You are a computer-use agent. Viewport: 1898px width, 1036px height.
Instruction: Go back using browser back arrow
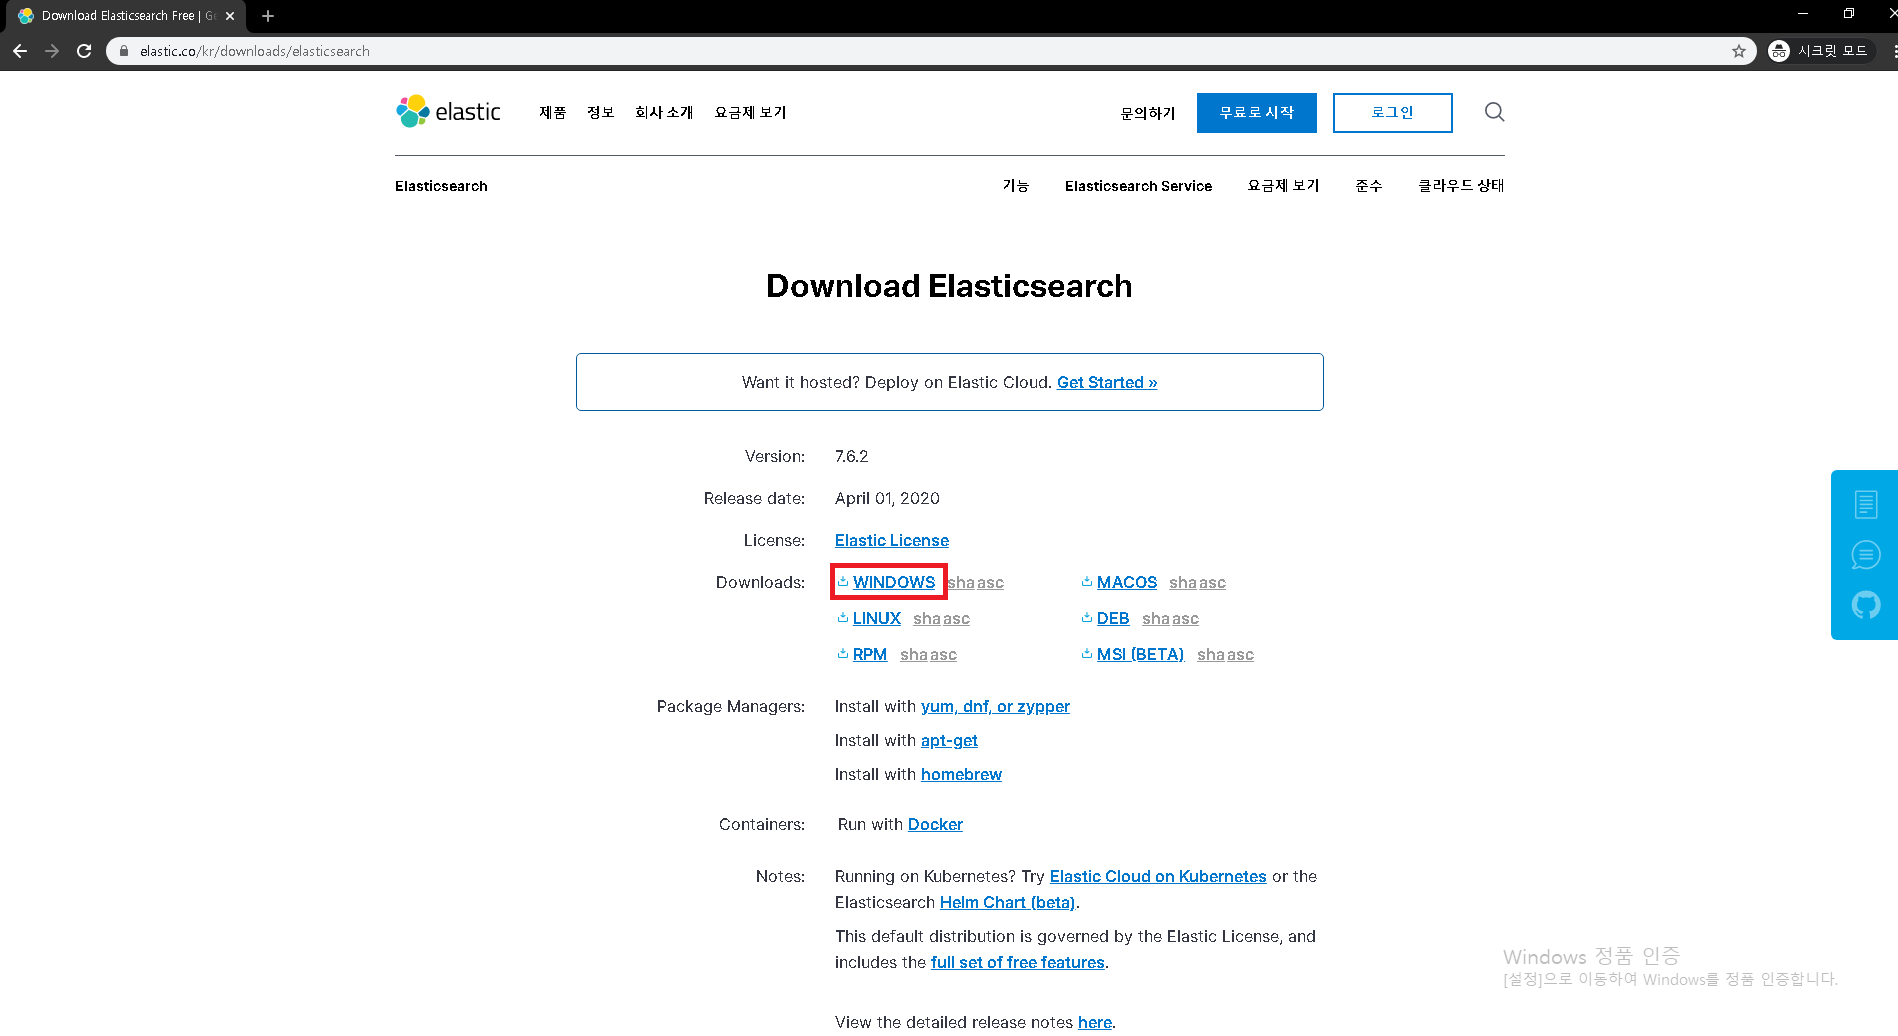[20, 51]
